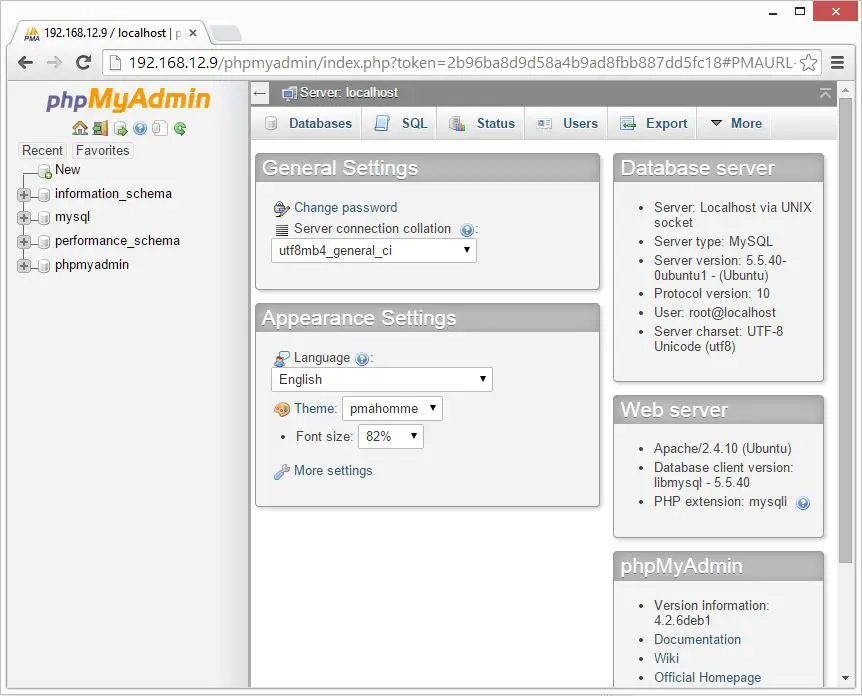Click the Log out icon in sidebar
Viewport: 862px width, 696px height.
[100, 128]
